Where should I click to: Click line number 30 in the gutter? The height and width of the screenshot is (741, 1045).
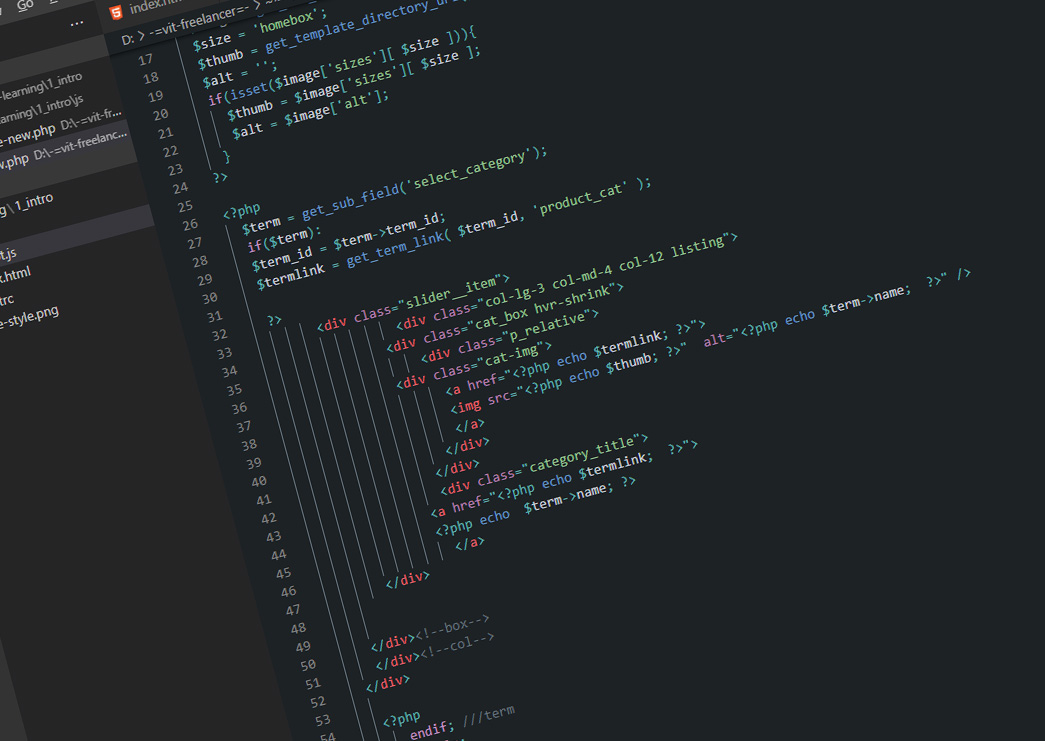[x=209, y=299]
